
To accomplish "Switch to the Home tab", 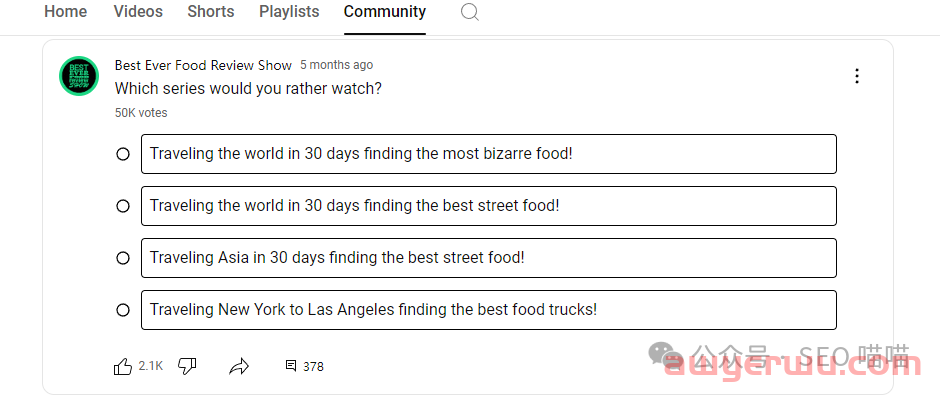I will click(x=65, y=11).
